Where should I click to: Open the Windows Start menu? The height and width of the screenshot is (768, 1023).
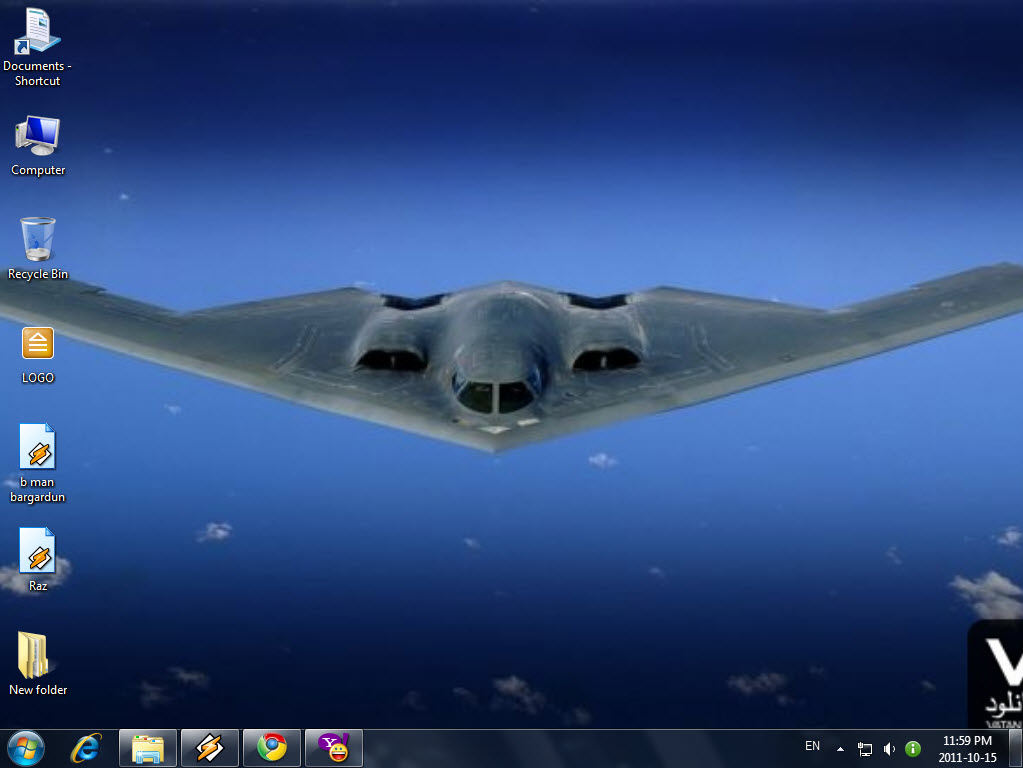click(x=25, y=748)
